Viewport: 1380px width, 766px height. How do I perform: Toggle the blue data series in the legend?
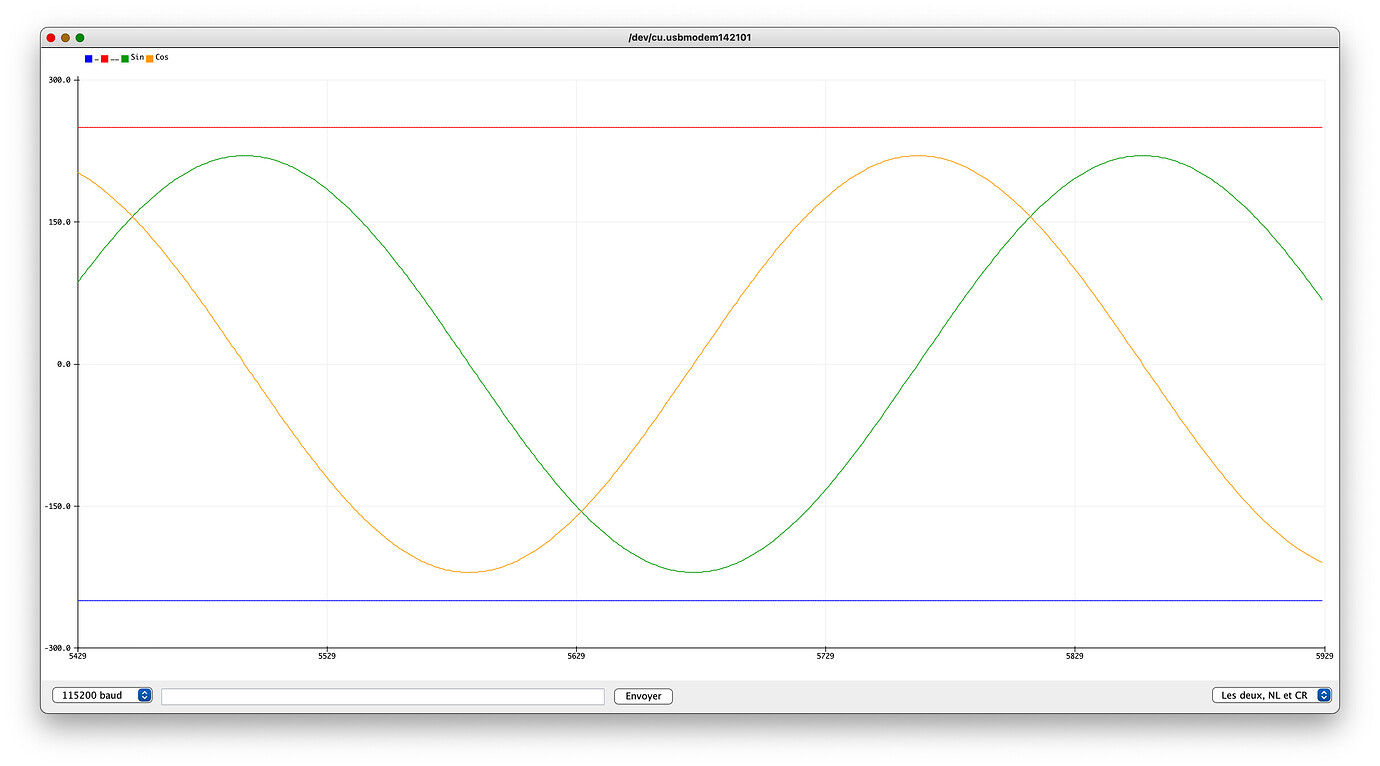click(x=88, y=58)
